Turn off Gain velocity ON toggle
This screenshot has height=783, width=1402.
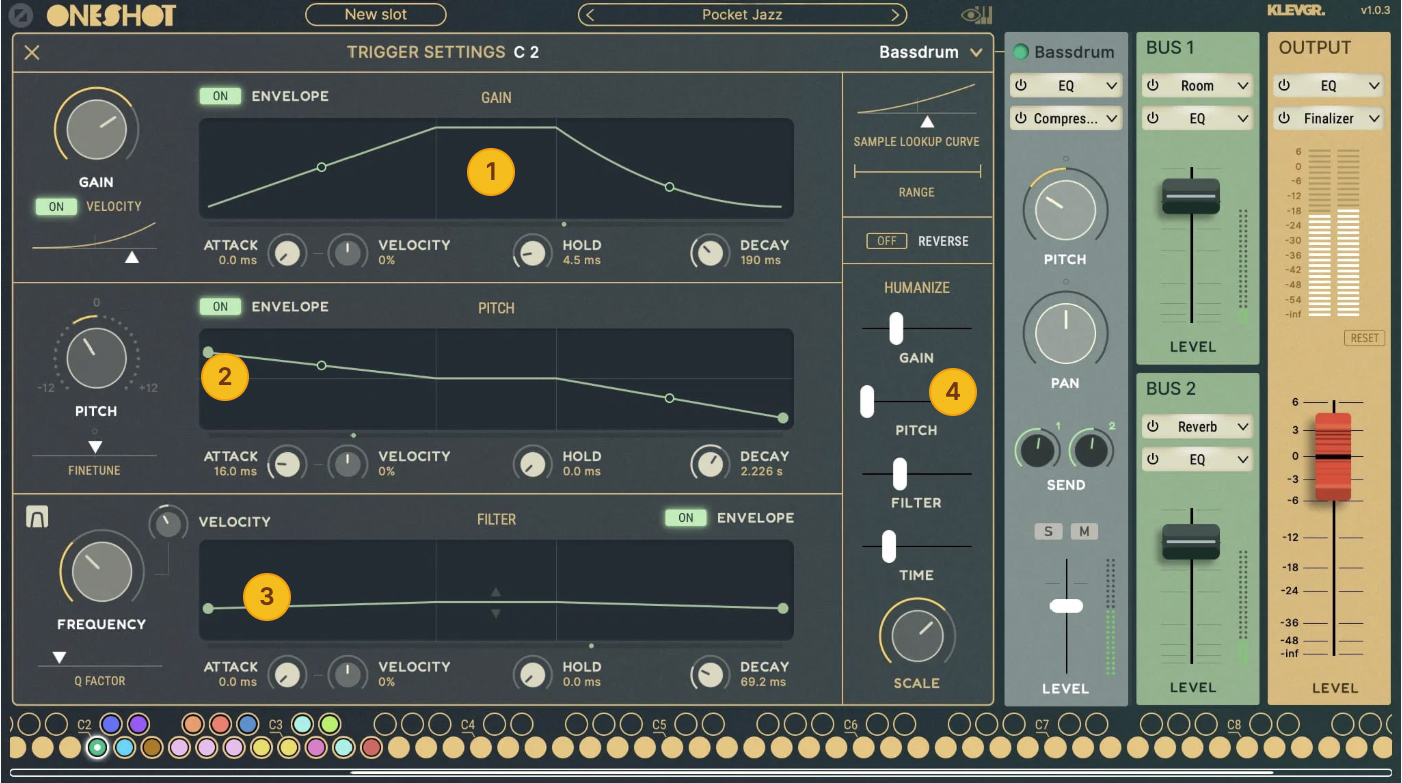[x=56, y=207]
